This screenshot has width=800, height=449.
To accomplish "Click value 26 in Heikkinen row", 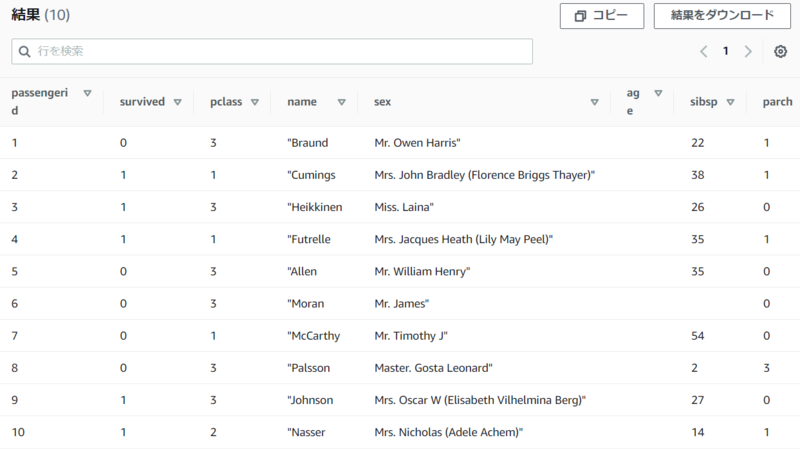I will [697, 207].
